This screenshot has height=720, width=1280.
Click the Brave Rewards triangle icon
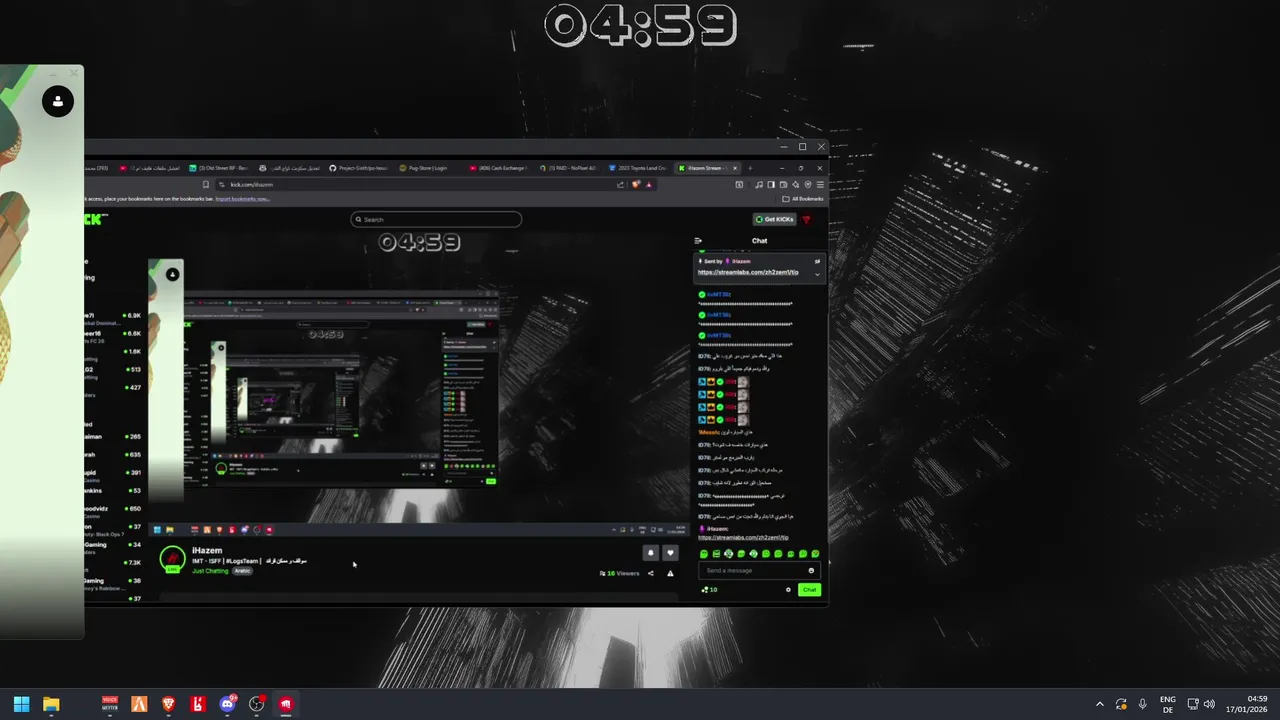(x=649, y=184)
